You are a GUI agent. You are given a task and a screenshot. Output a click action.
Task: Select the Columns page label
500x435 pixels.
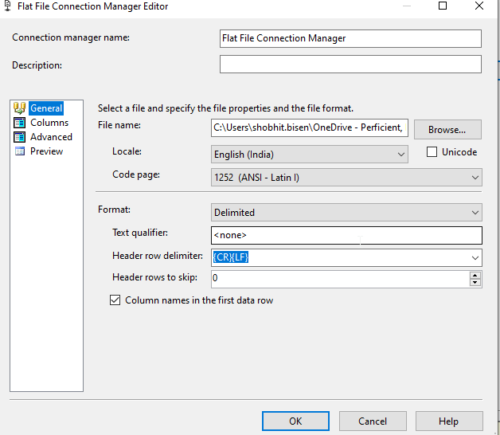[x=49, y=123]
